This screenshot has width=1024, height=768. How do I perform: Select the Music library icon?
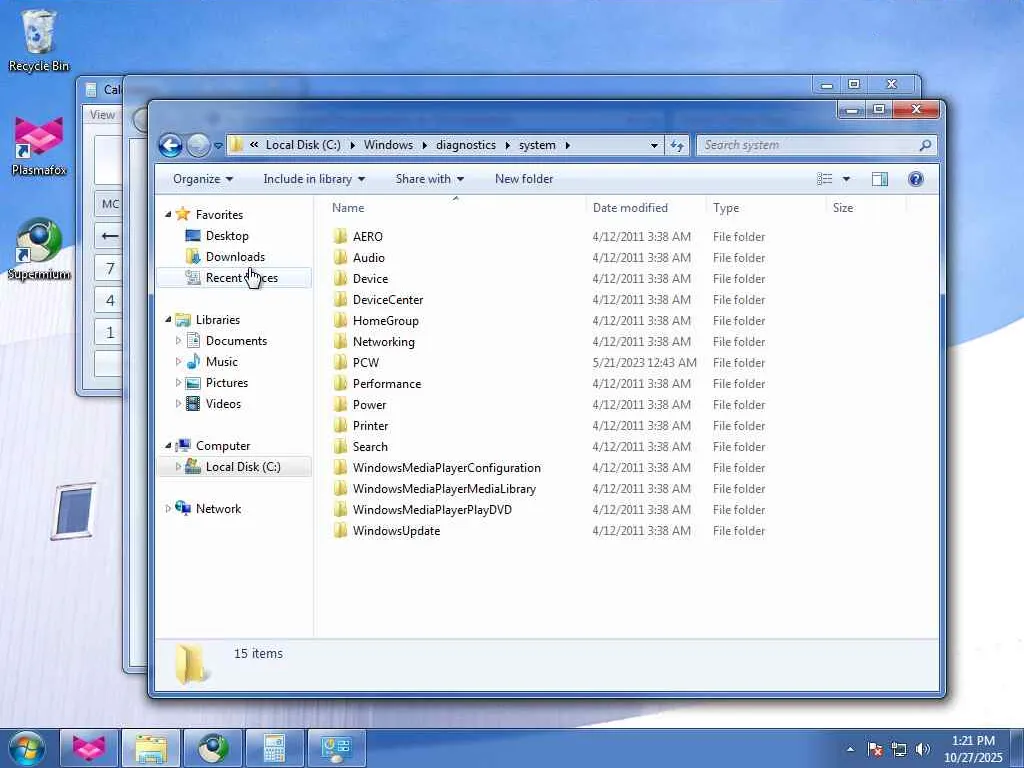coord(193,361)
